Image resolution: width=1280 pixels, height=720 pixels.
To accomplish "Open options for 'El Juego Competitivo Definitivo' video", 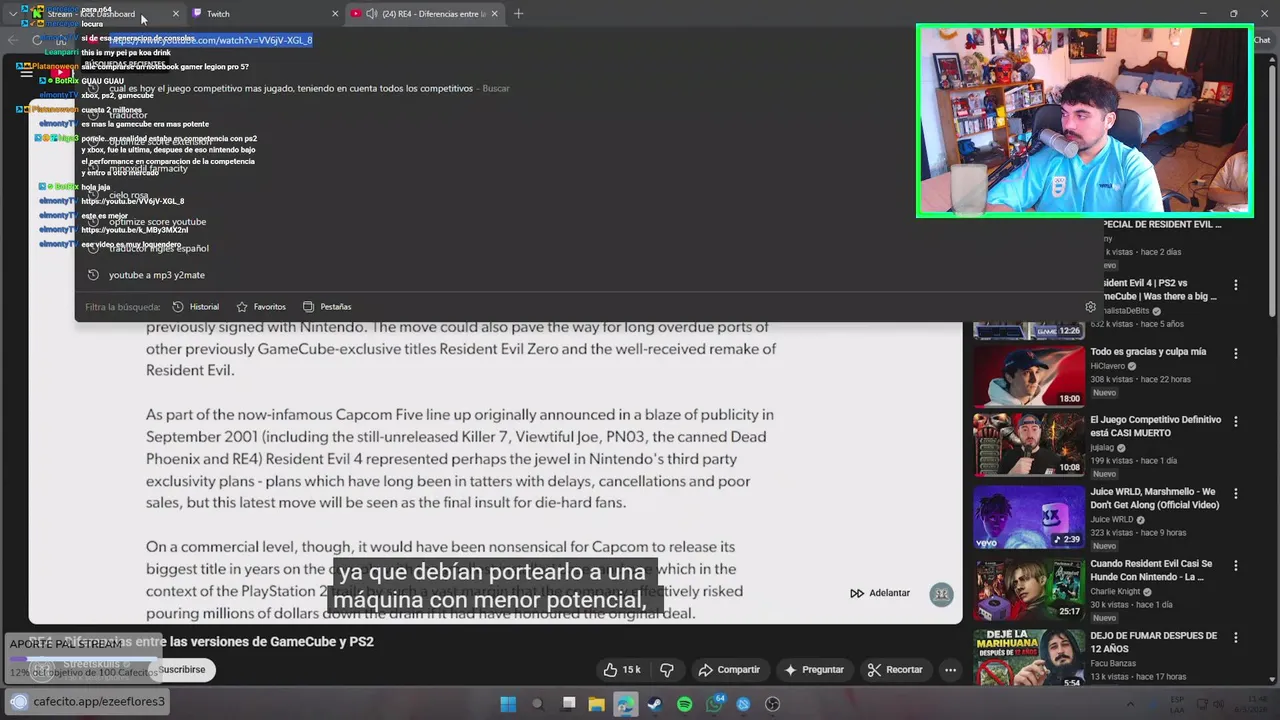I will pyautogui.click(x=1236, y=421).
